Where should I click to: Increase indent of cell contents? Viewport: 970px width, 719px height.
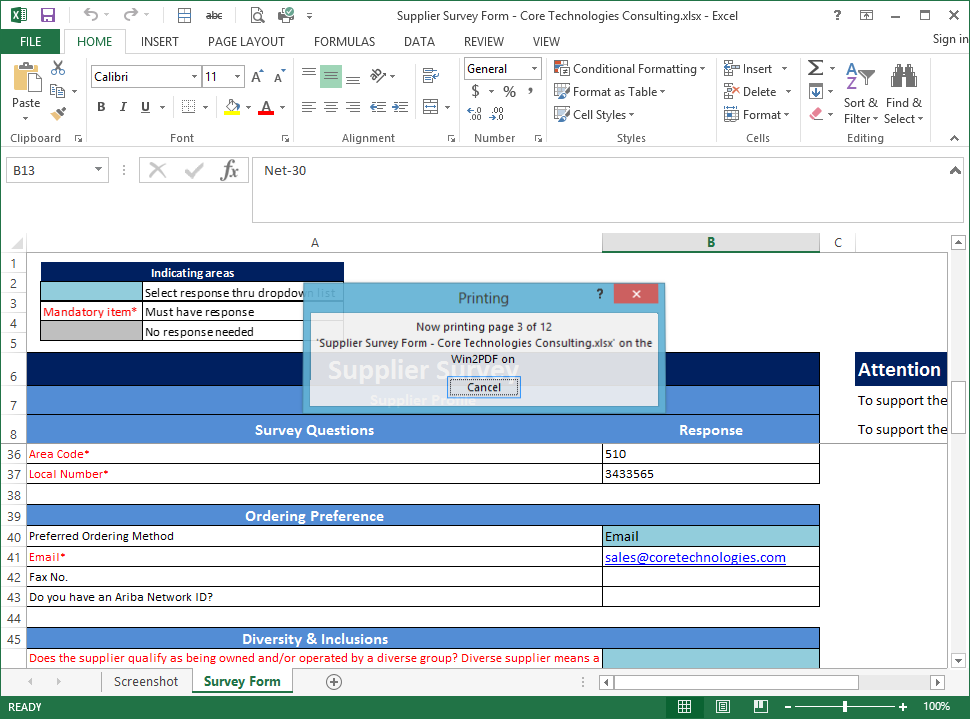coord(400,107)
